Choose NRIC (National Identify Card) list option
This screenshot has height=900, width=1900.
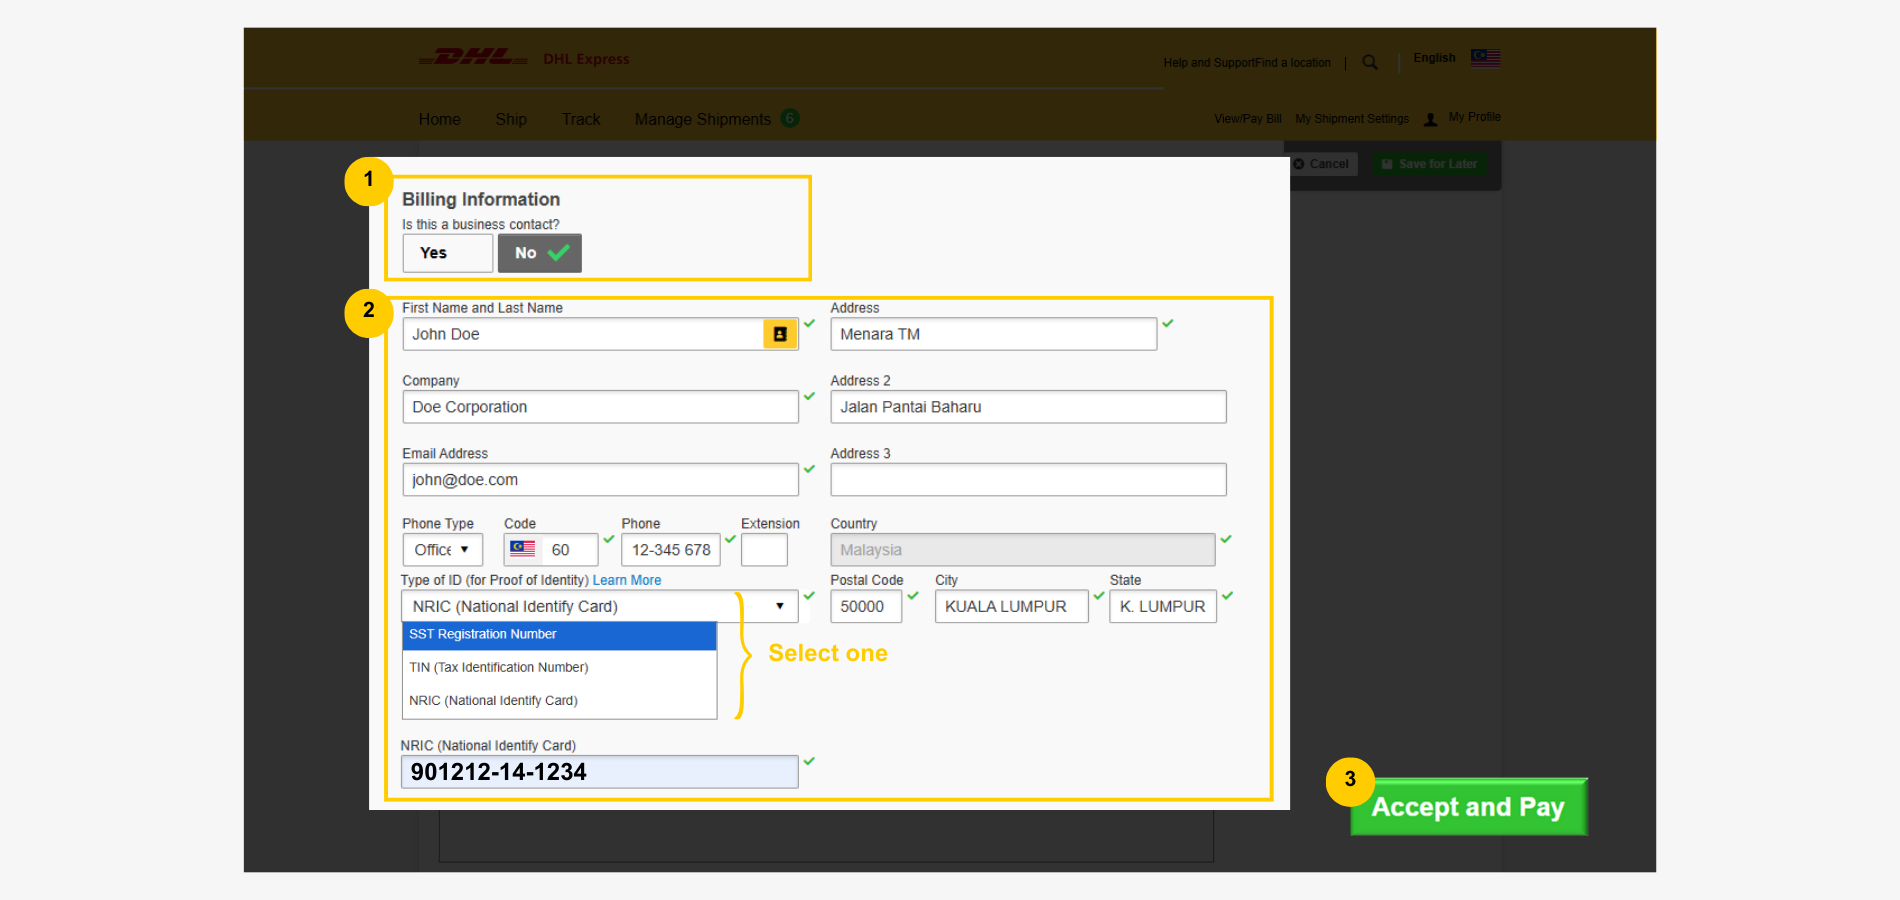pos(559,700)
